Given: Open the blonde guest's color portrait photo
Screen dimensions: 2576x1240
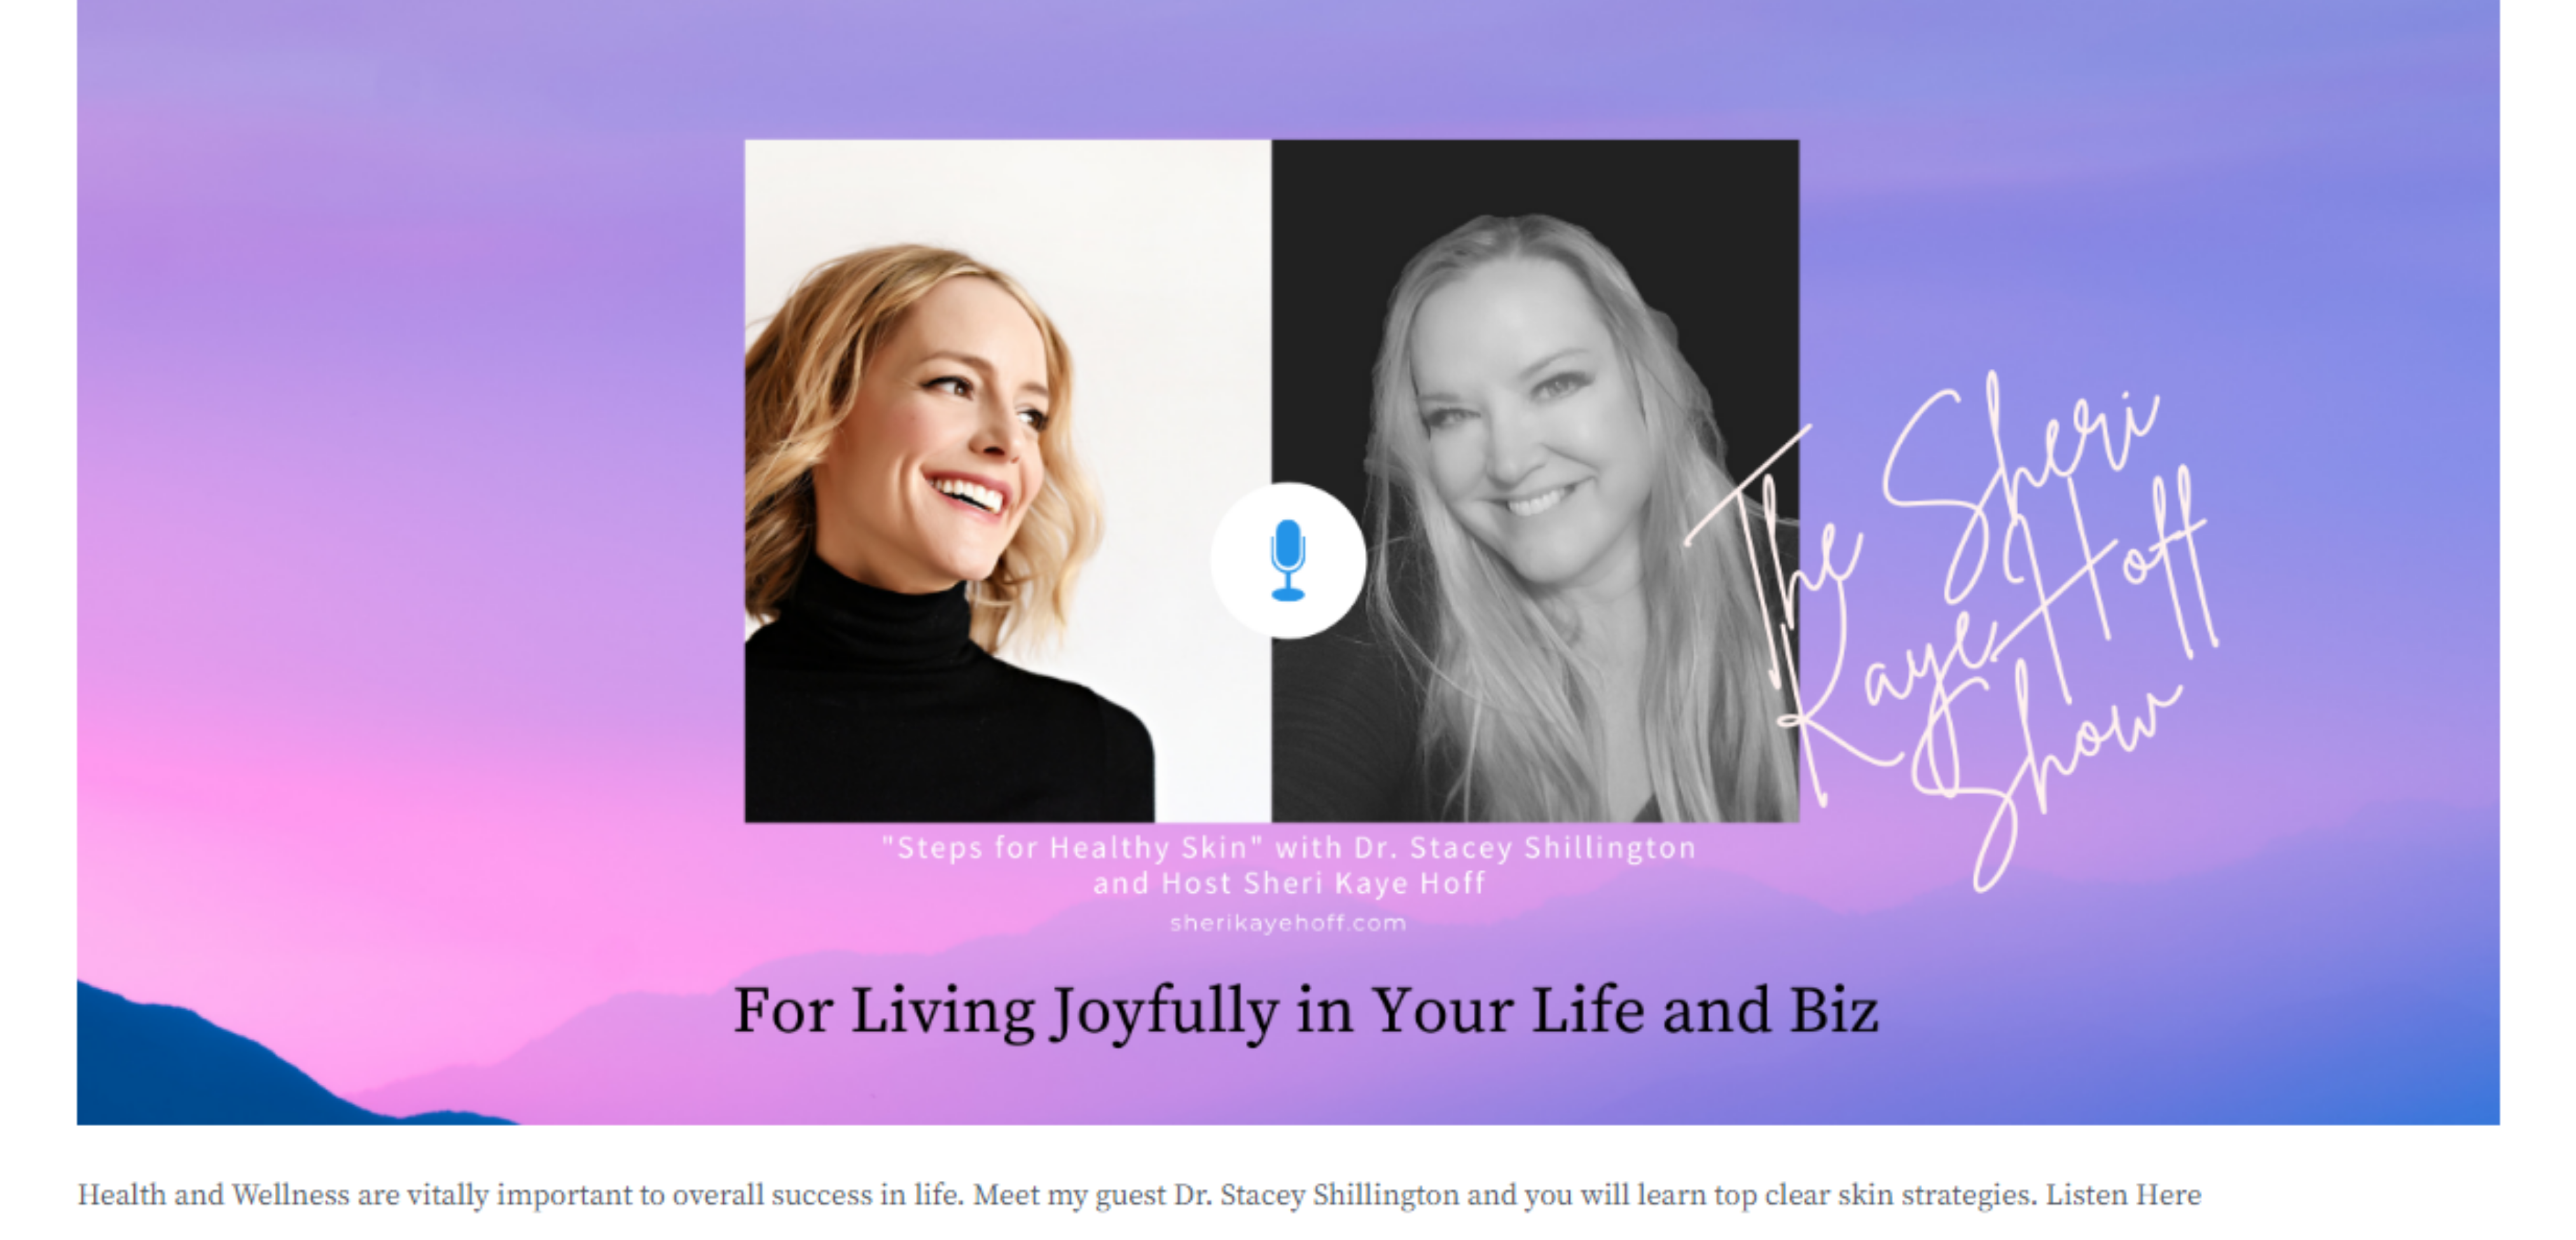Looking at the screenshot, I should tap(1007, 481).
